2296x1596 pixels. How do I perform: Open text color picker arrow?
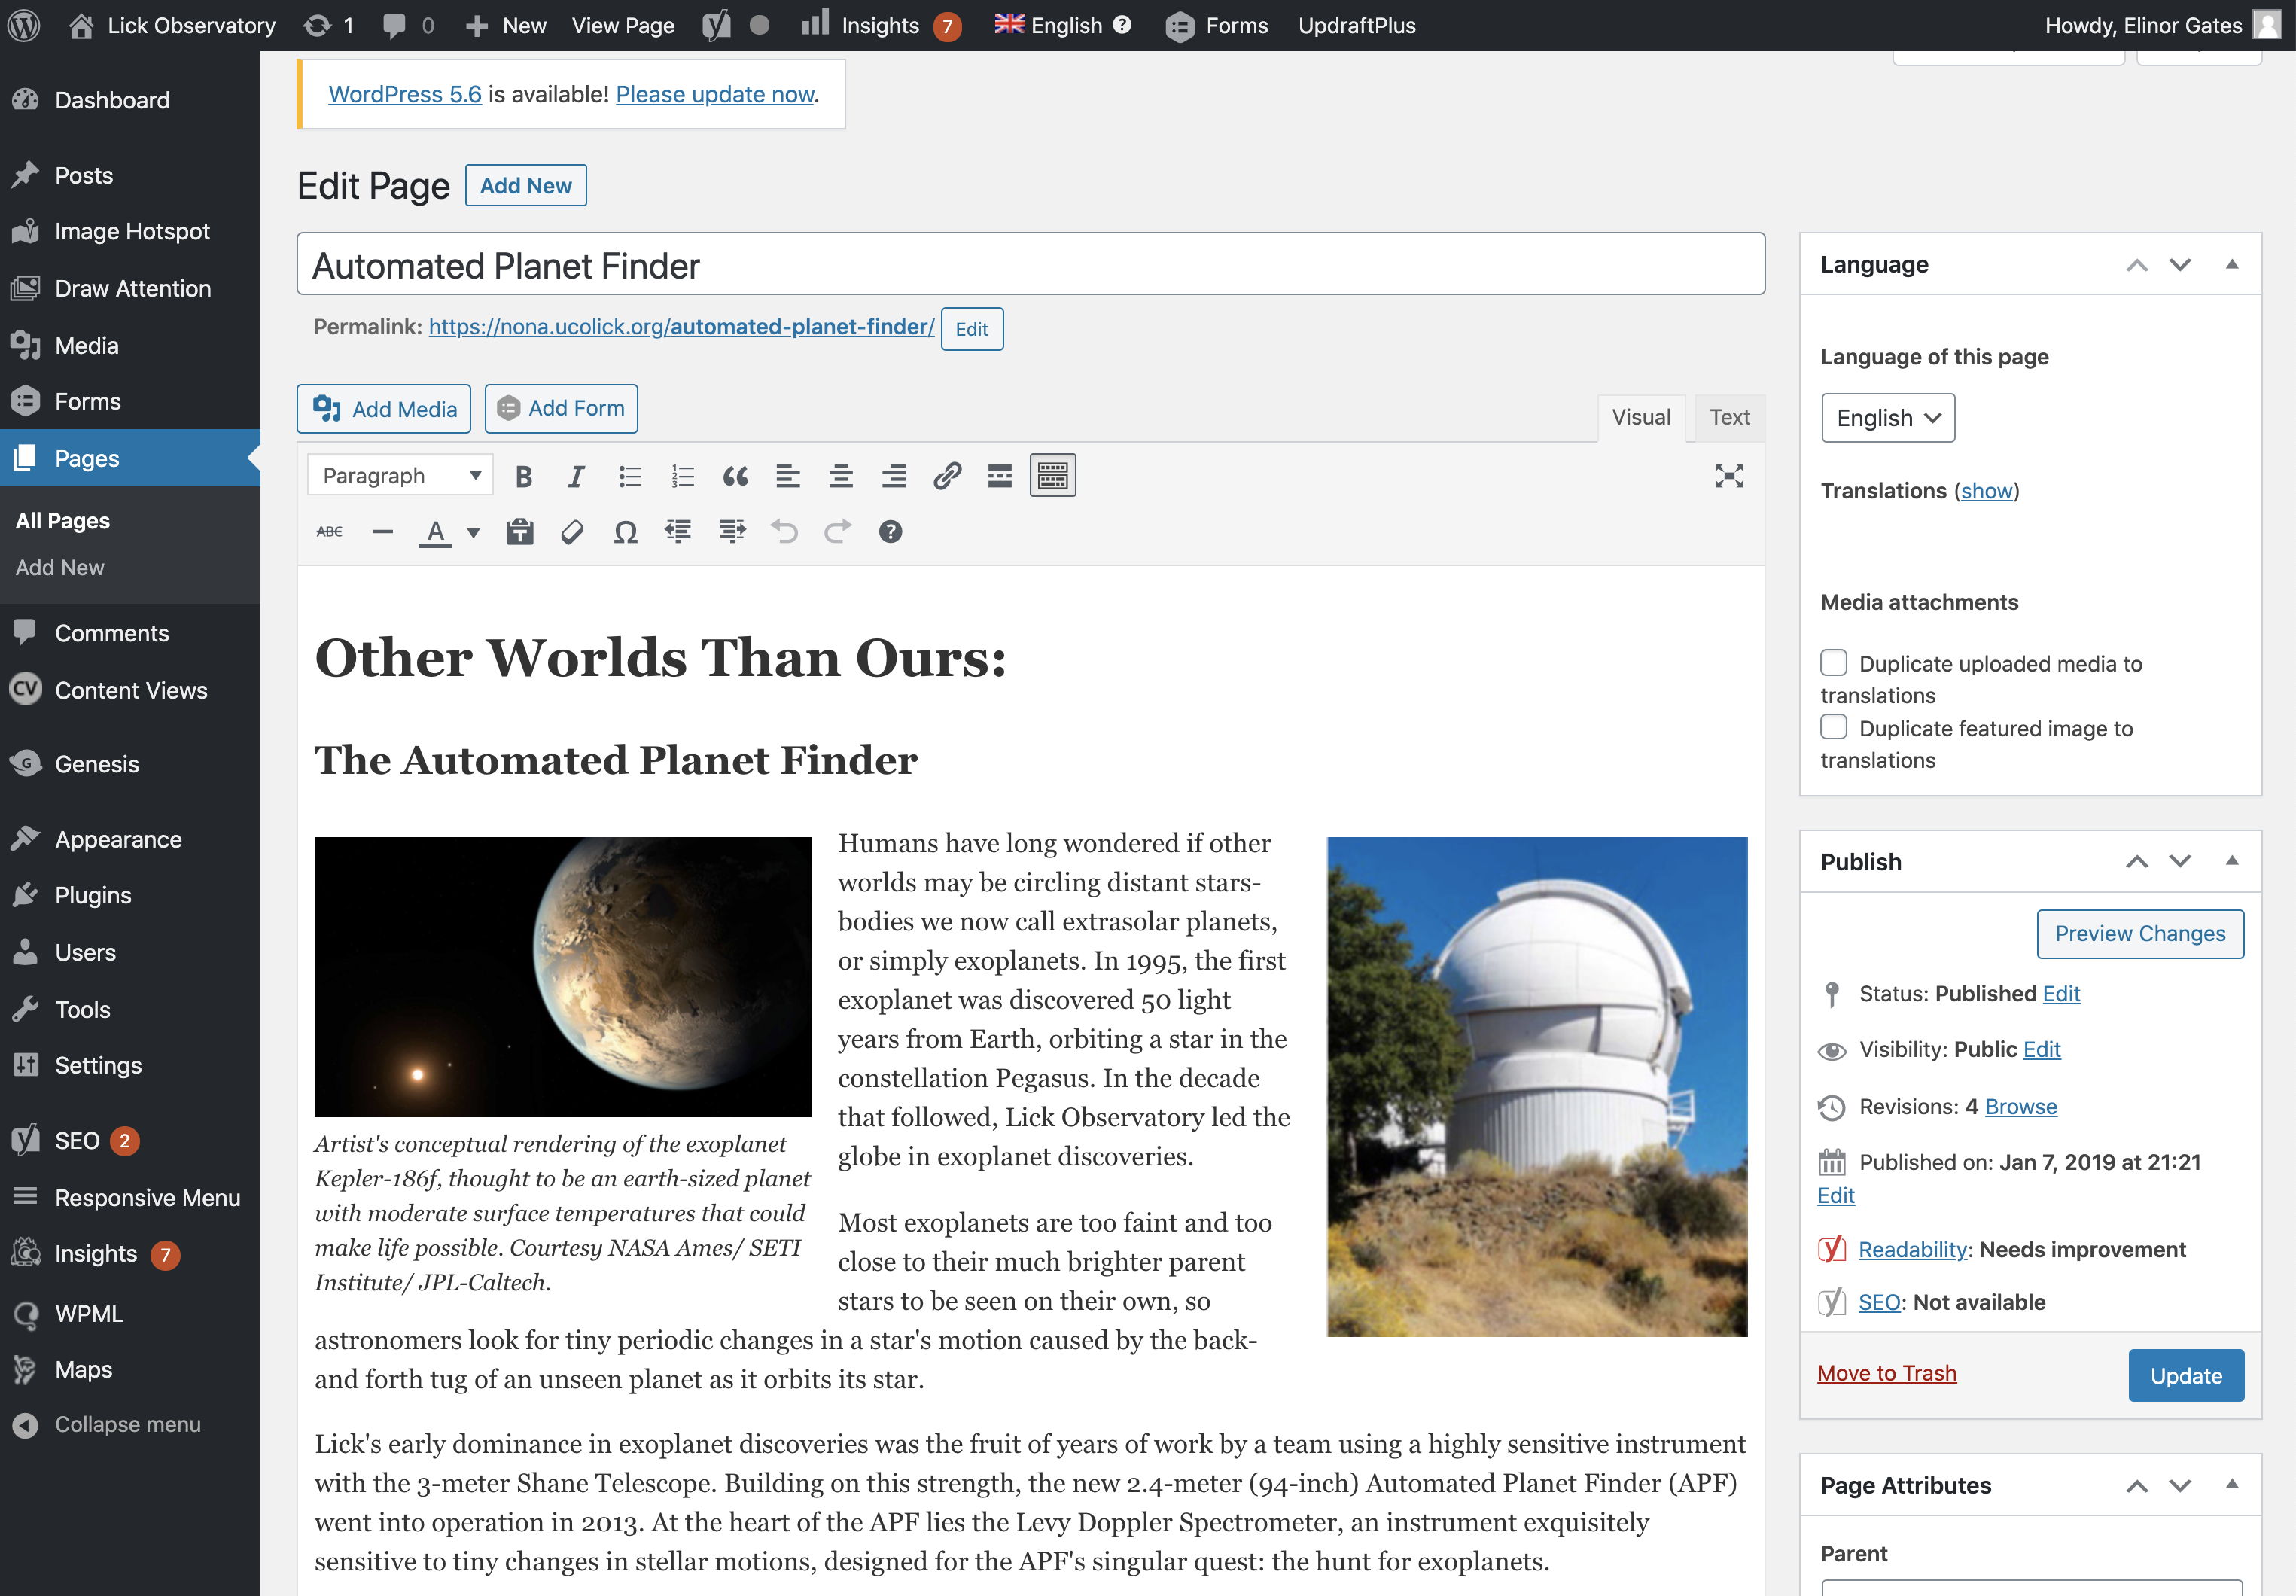pos(474,532)
